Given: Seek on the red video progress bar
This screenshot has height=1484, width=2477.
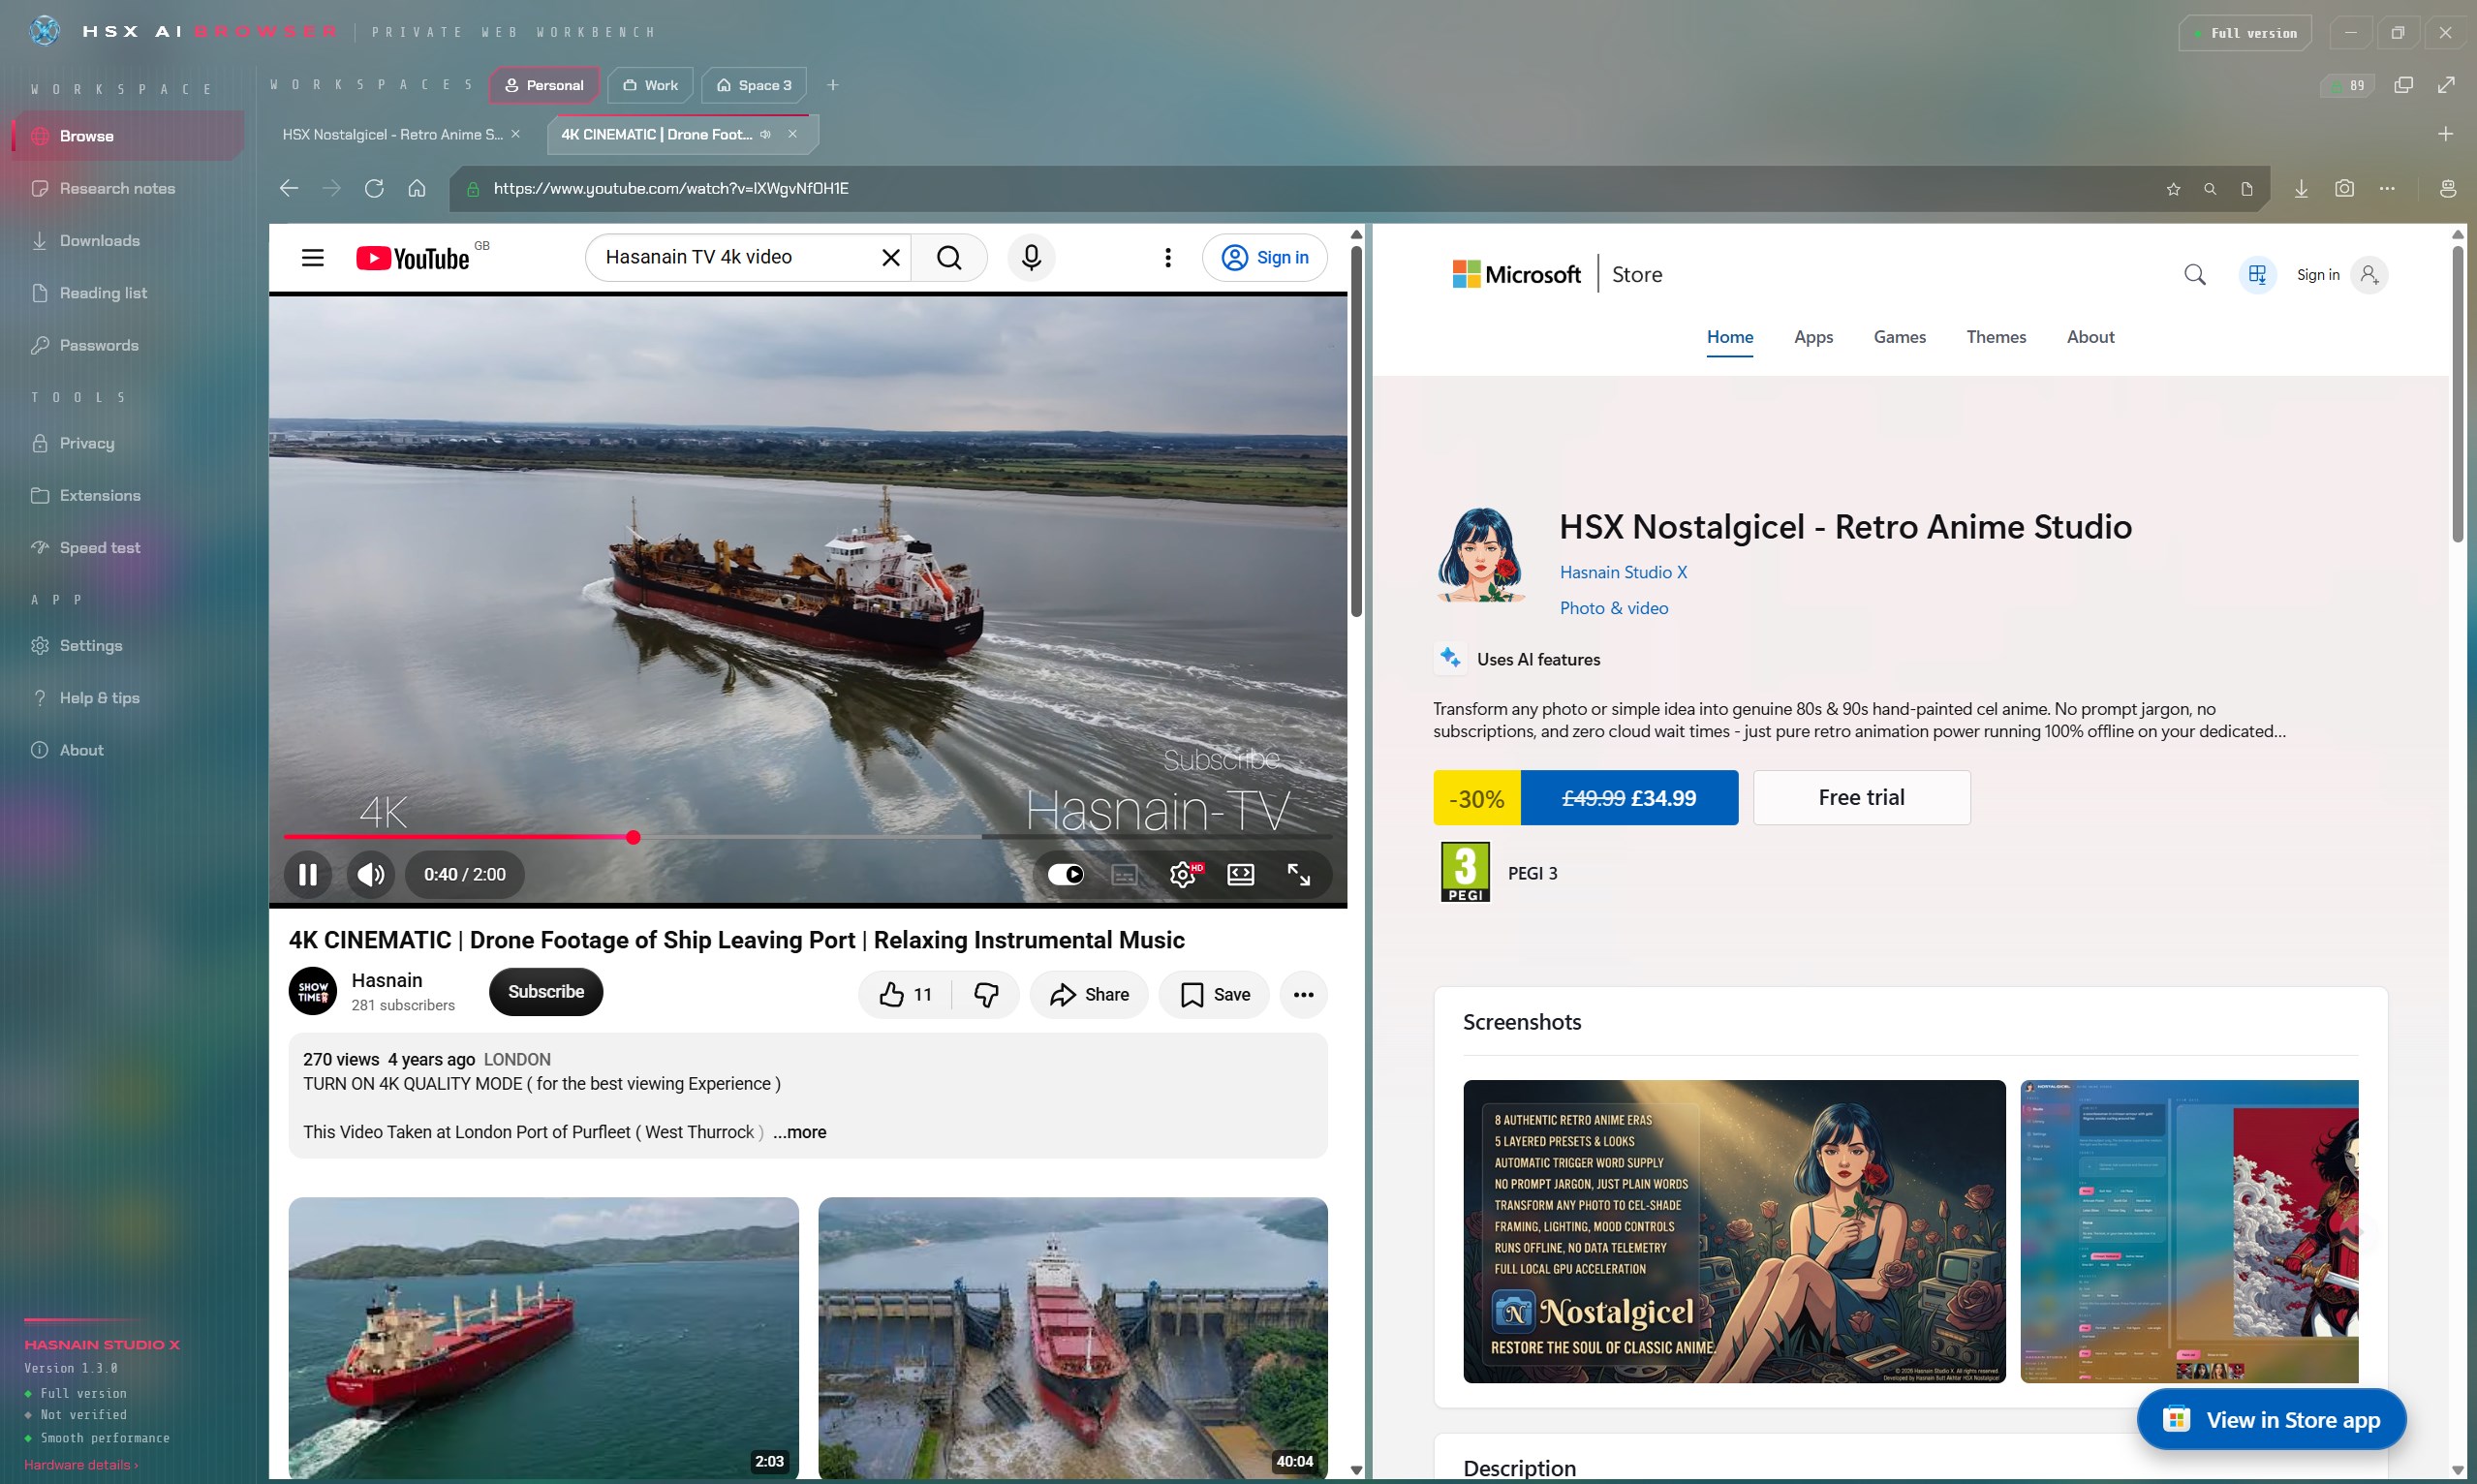Looking at the screenshot, I should [x=808, y=836].
